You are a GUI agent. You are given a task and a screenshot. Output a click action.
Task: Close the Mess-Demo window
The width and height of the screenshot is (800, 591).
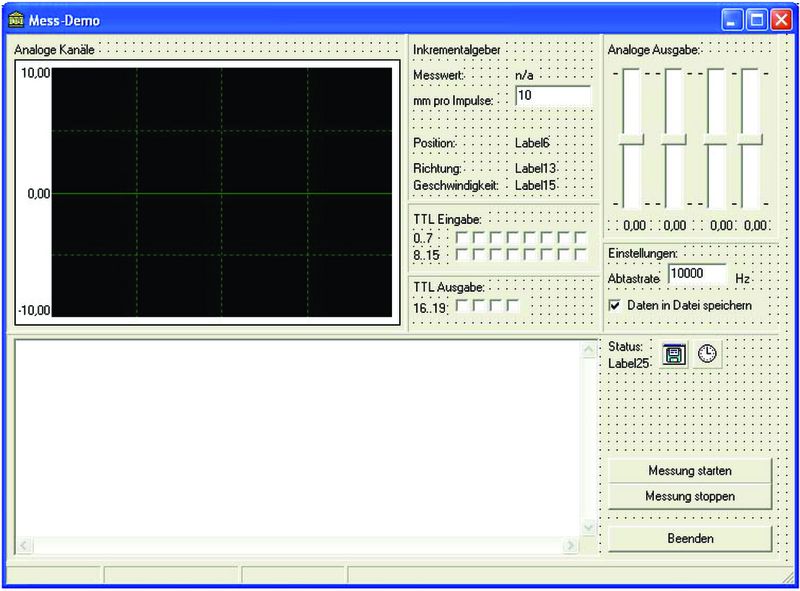pyautogui.click(x=781, y=20)
